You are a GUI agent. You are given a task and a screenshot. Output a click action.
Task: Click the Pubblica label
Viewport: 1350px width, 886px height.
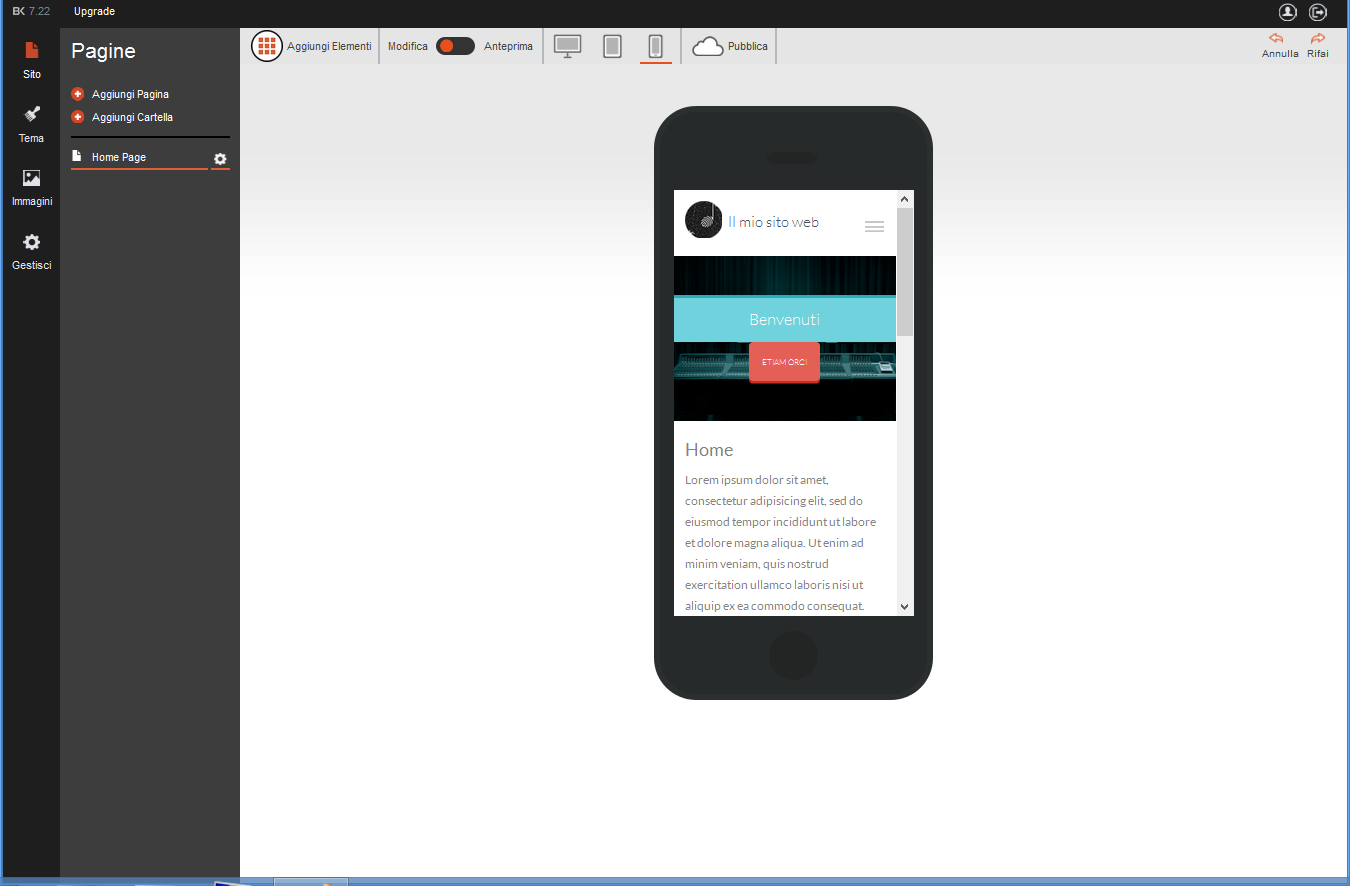pos(748,46)
